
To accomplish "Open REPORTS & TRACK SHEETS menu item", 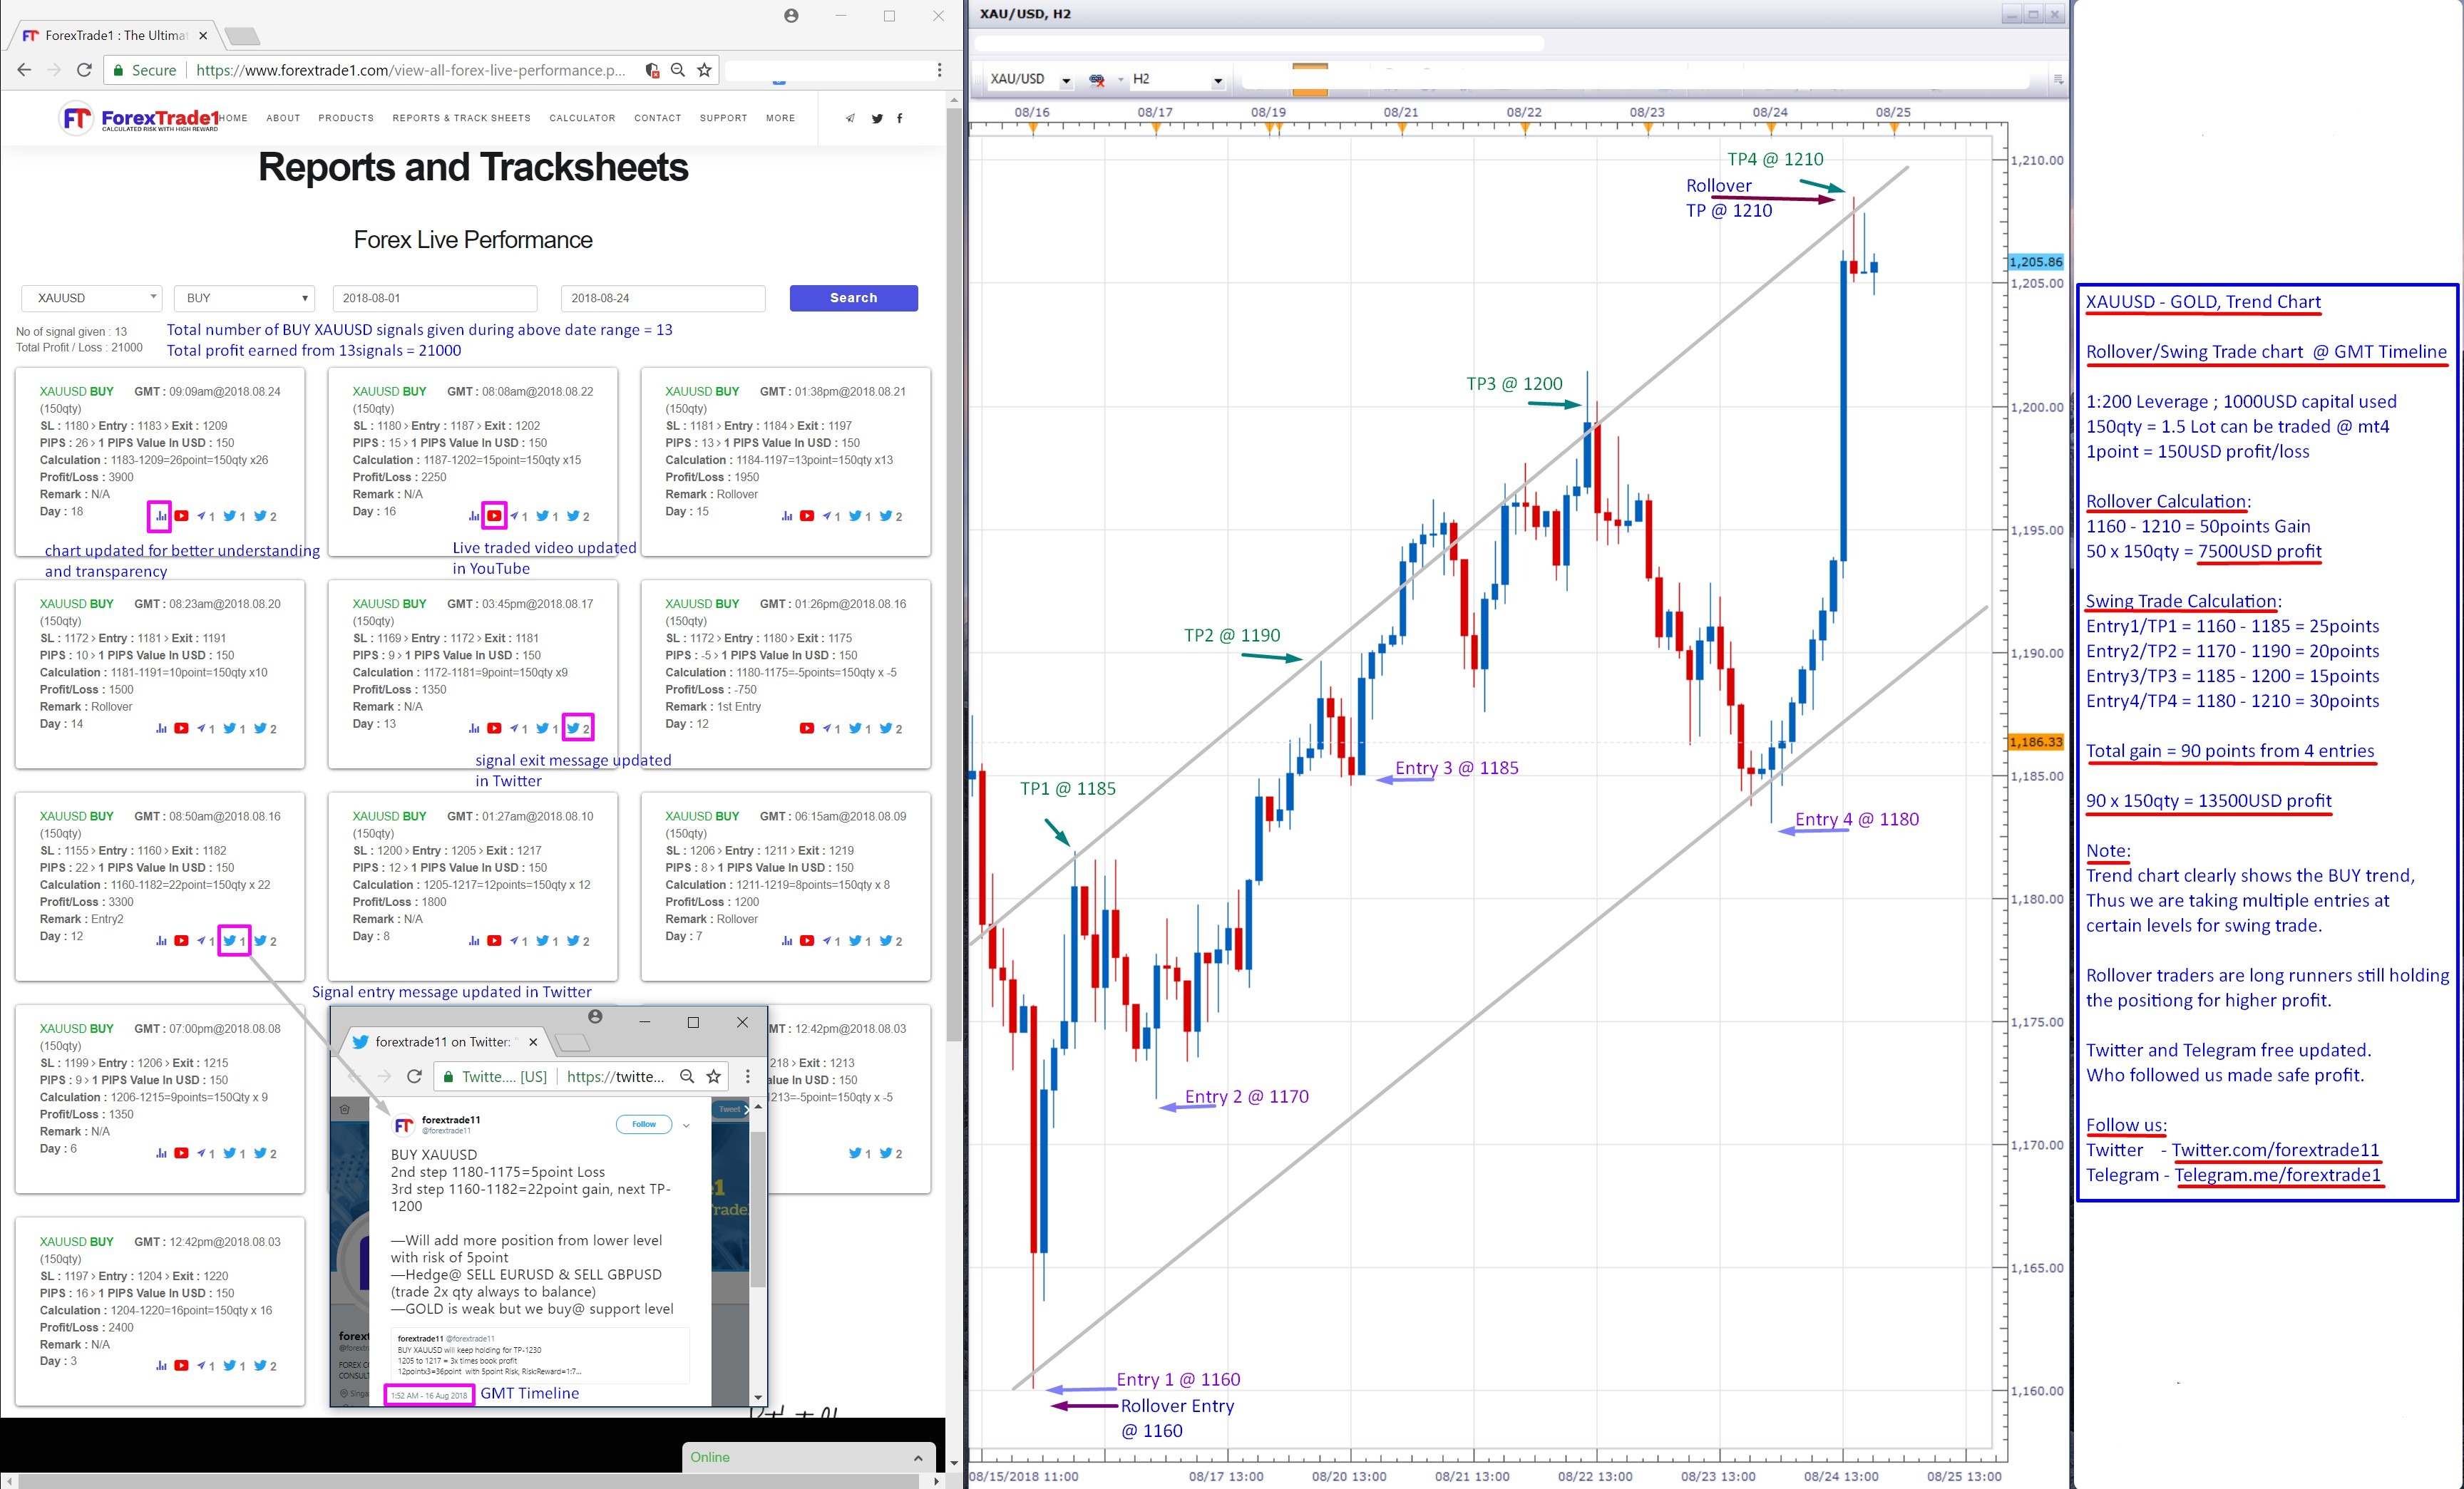I will 461,118.
